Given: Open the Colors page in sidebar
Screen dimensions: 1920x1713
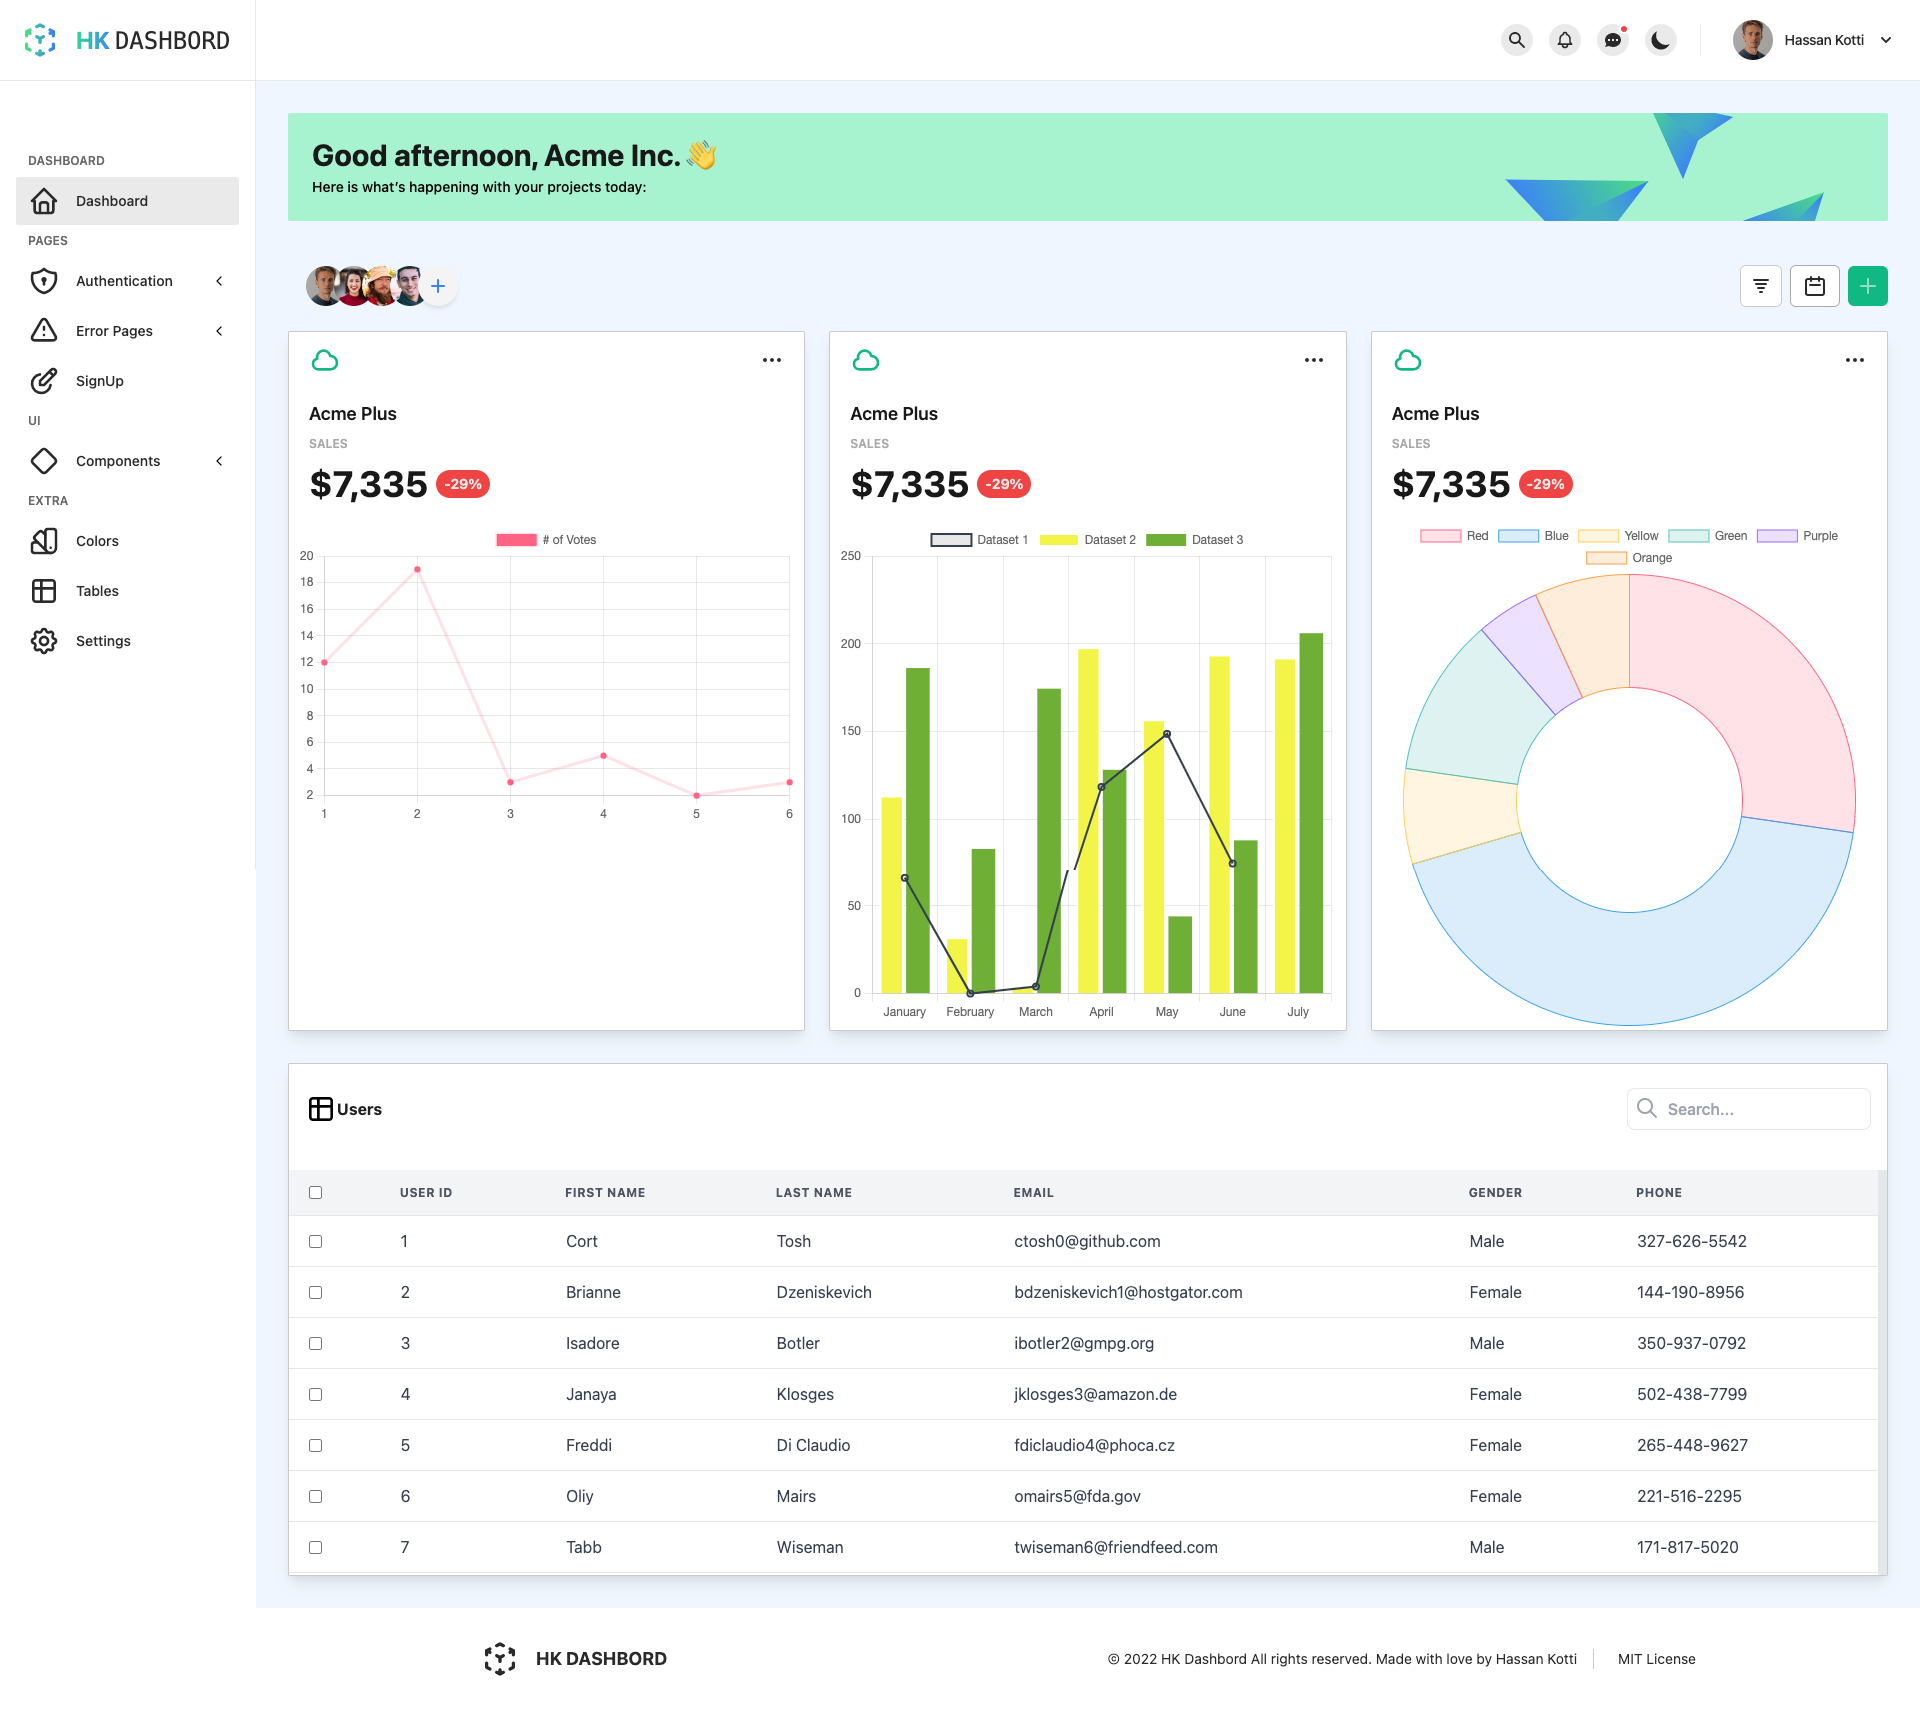Looking at the screenshot, I should (x=97, y=541).
